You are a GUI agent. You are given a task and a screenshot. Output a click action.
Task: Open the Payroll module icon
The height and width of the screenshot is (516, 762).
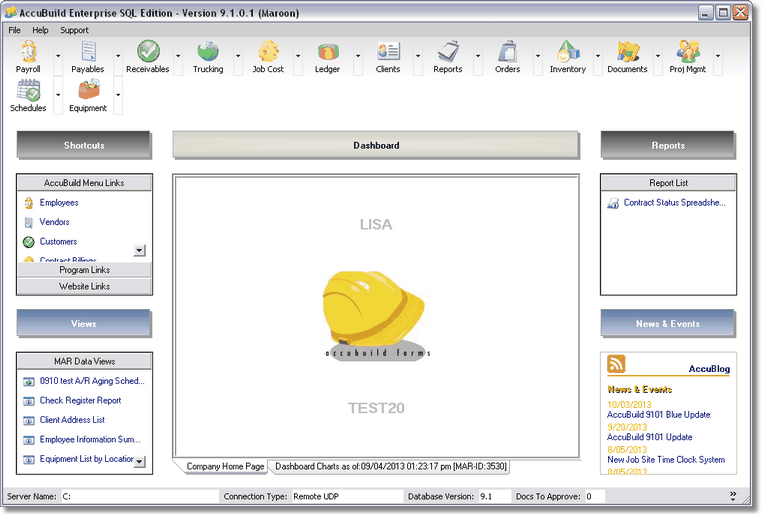tap(28, 52)
